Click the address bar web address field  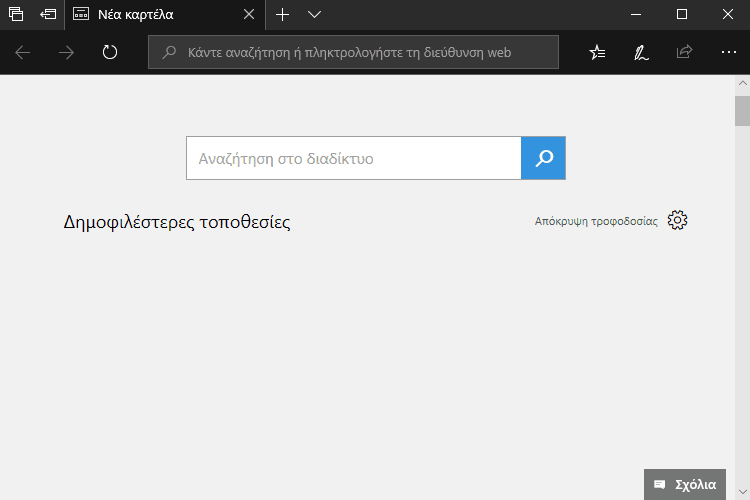(x=353, y=52)
